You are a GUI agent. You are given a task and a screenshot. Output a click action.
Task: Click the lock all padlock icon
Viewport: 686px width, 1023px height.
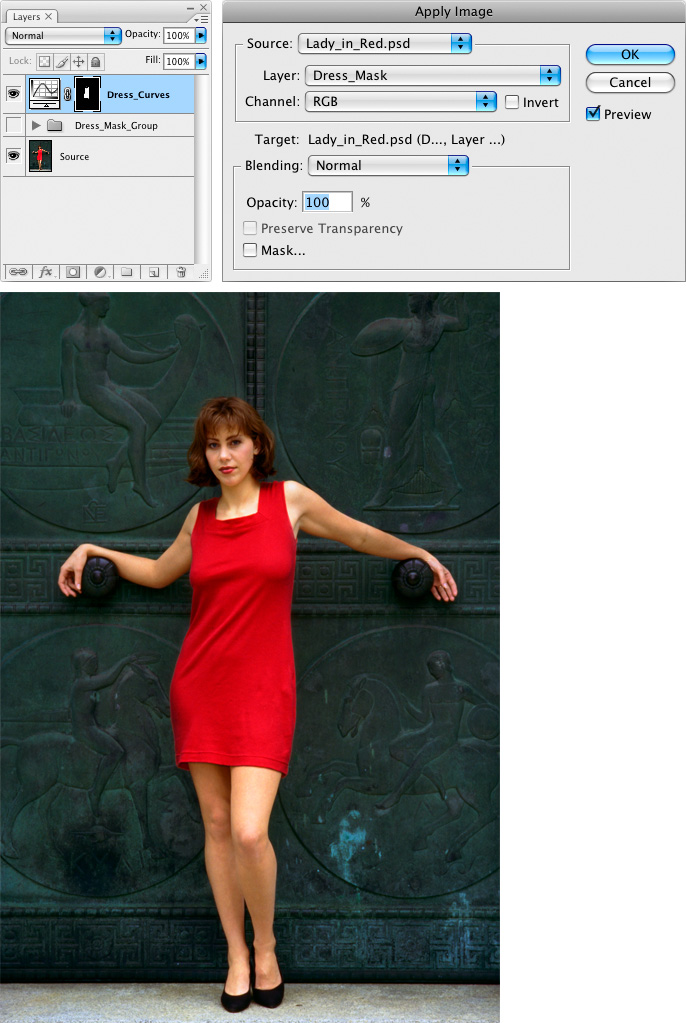96,62
